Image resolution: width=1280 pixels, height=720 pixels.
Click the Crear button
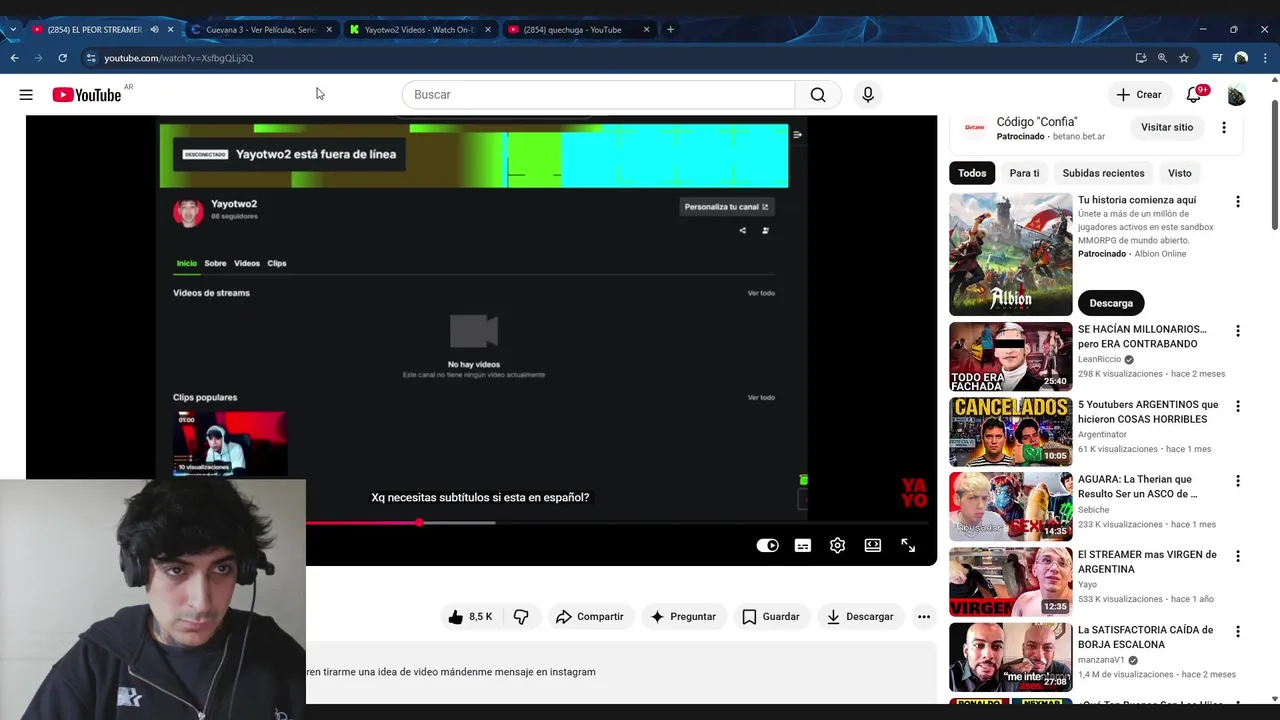coord(1139,95)
